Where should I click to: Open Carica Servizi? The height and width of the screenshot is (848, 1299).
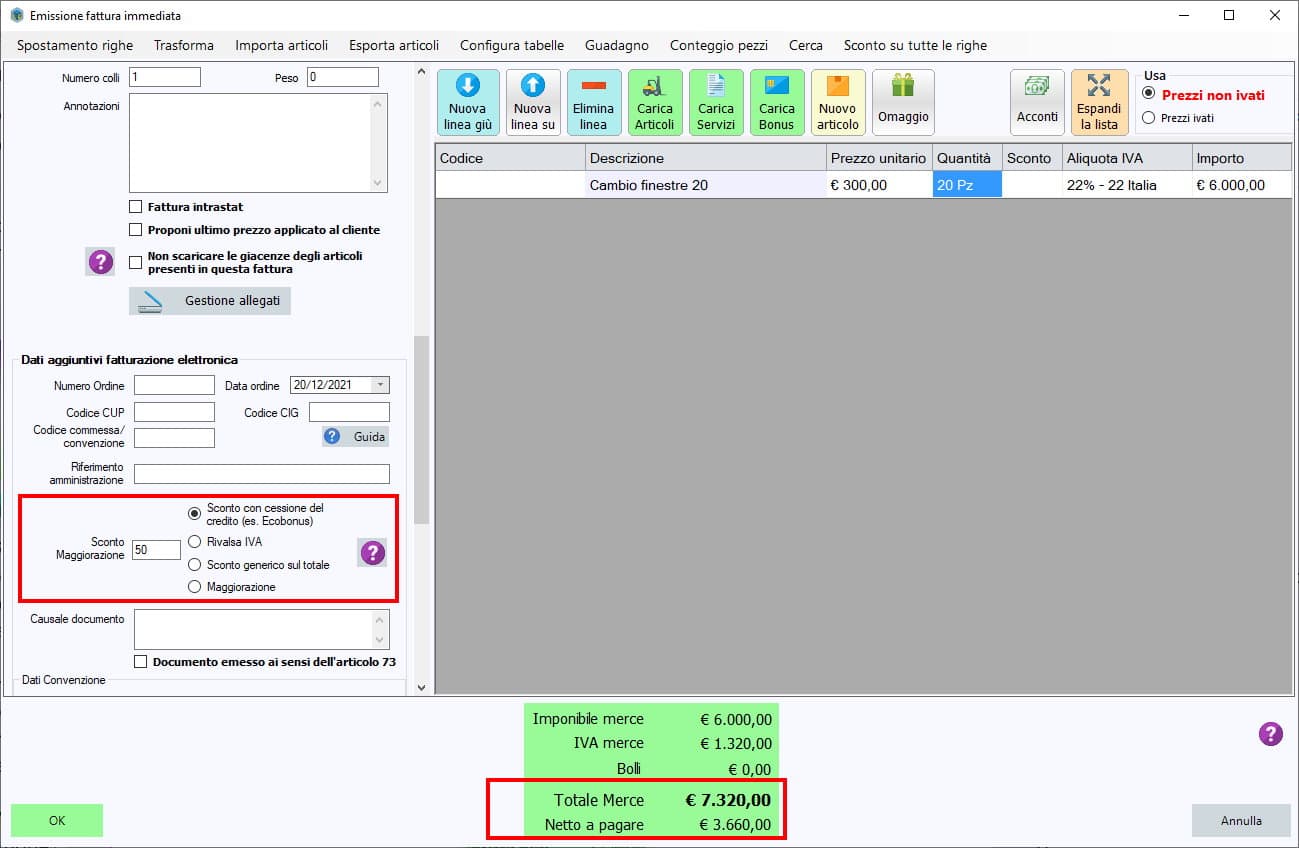[716, 102]
